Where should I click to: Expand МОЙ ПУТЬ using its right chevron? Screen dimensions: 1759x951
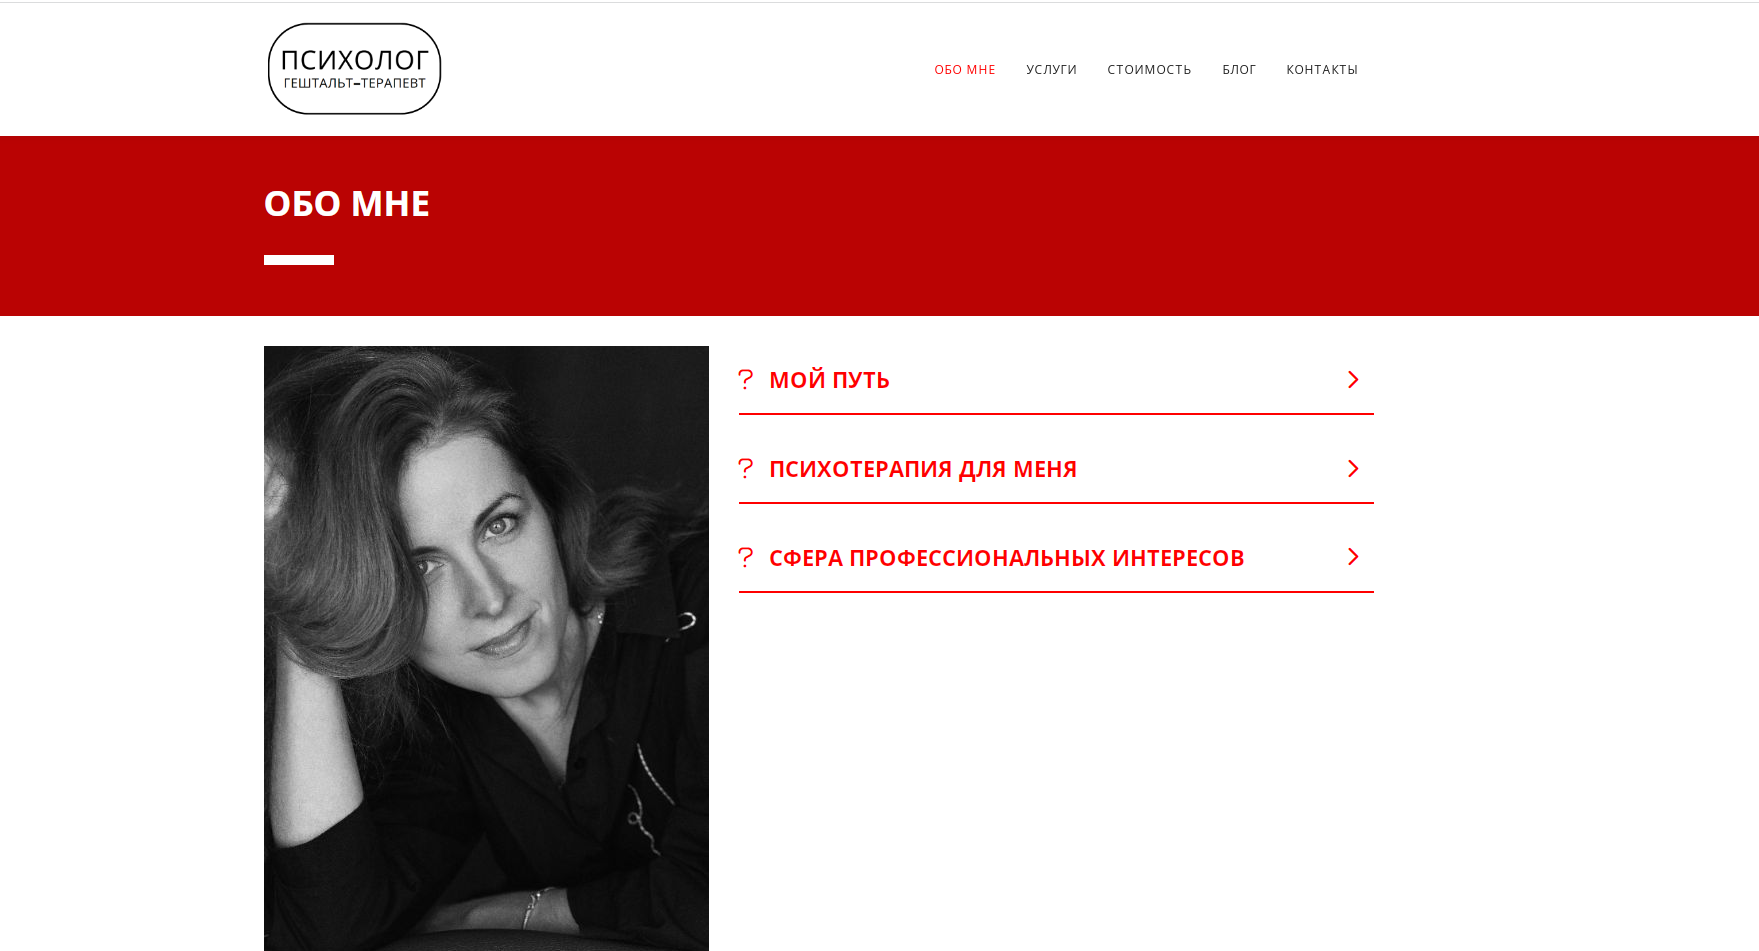[1353, 379]
